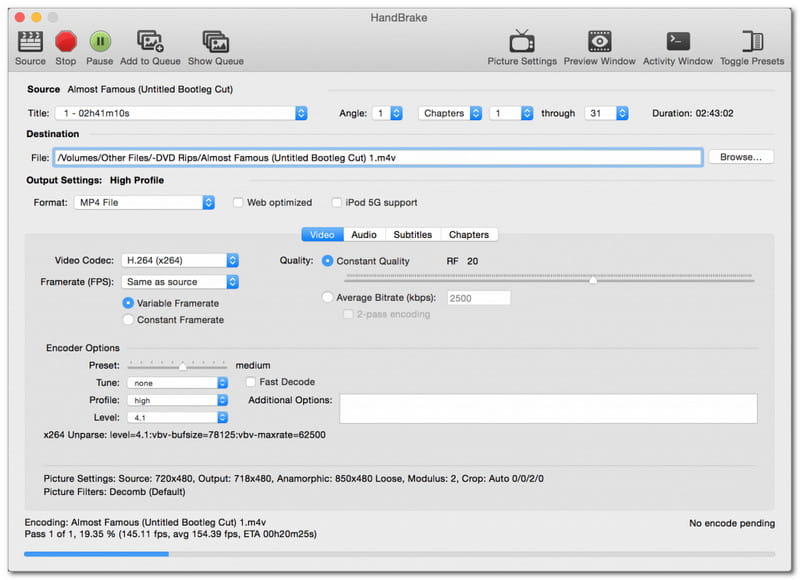Open the Preview Window
The height and width of the screenshot is (580, 800).
click(599, 41)
